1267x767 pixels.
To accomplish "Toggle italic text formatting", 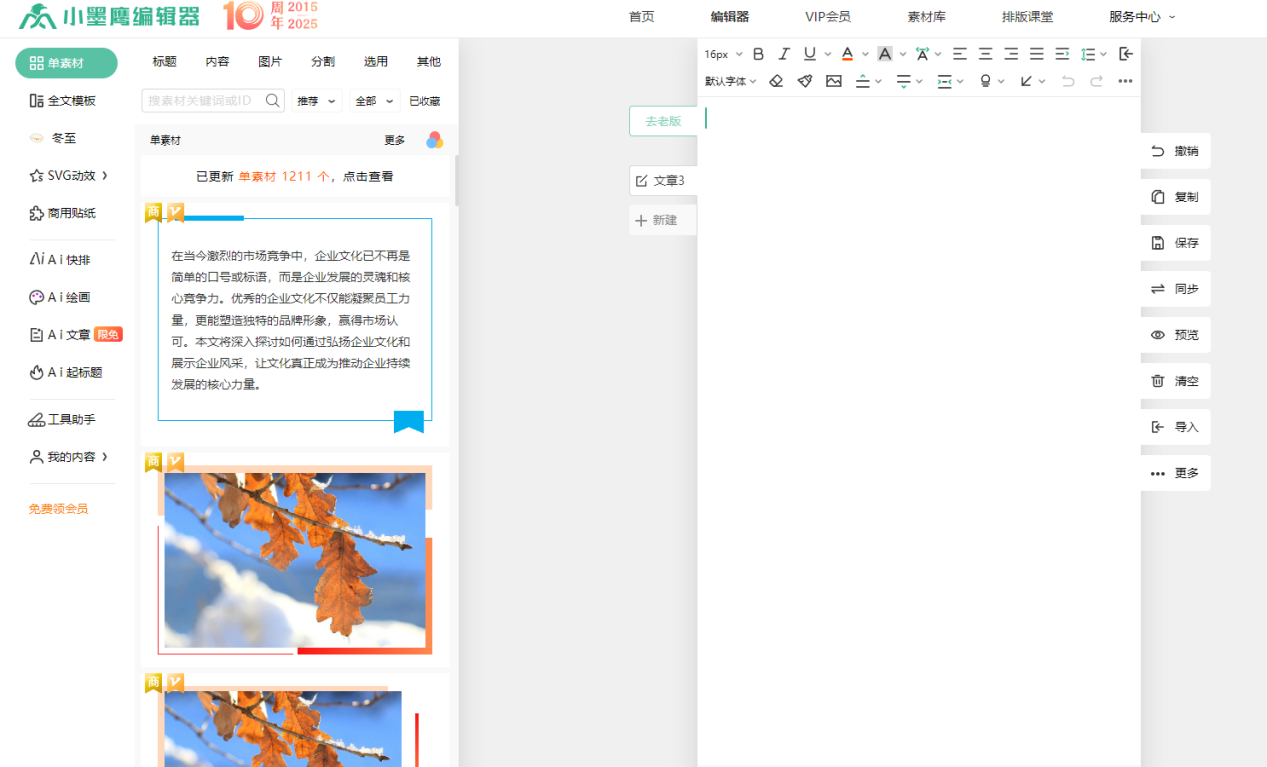I will [784, 54].
